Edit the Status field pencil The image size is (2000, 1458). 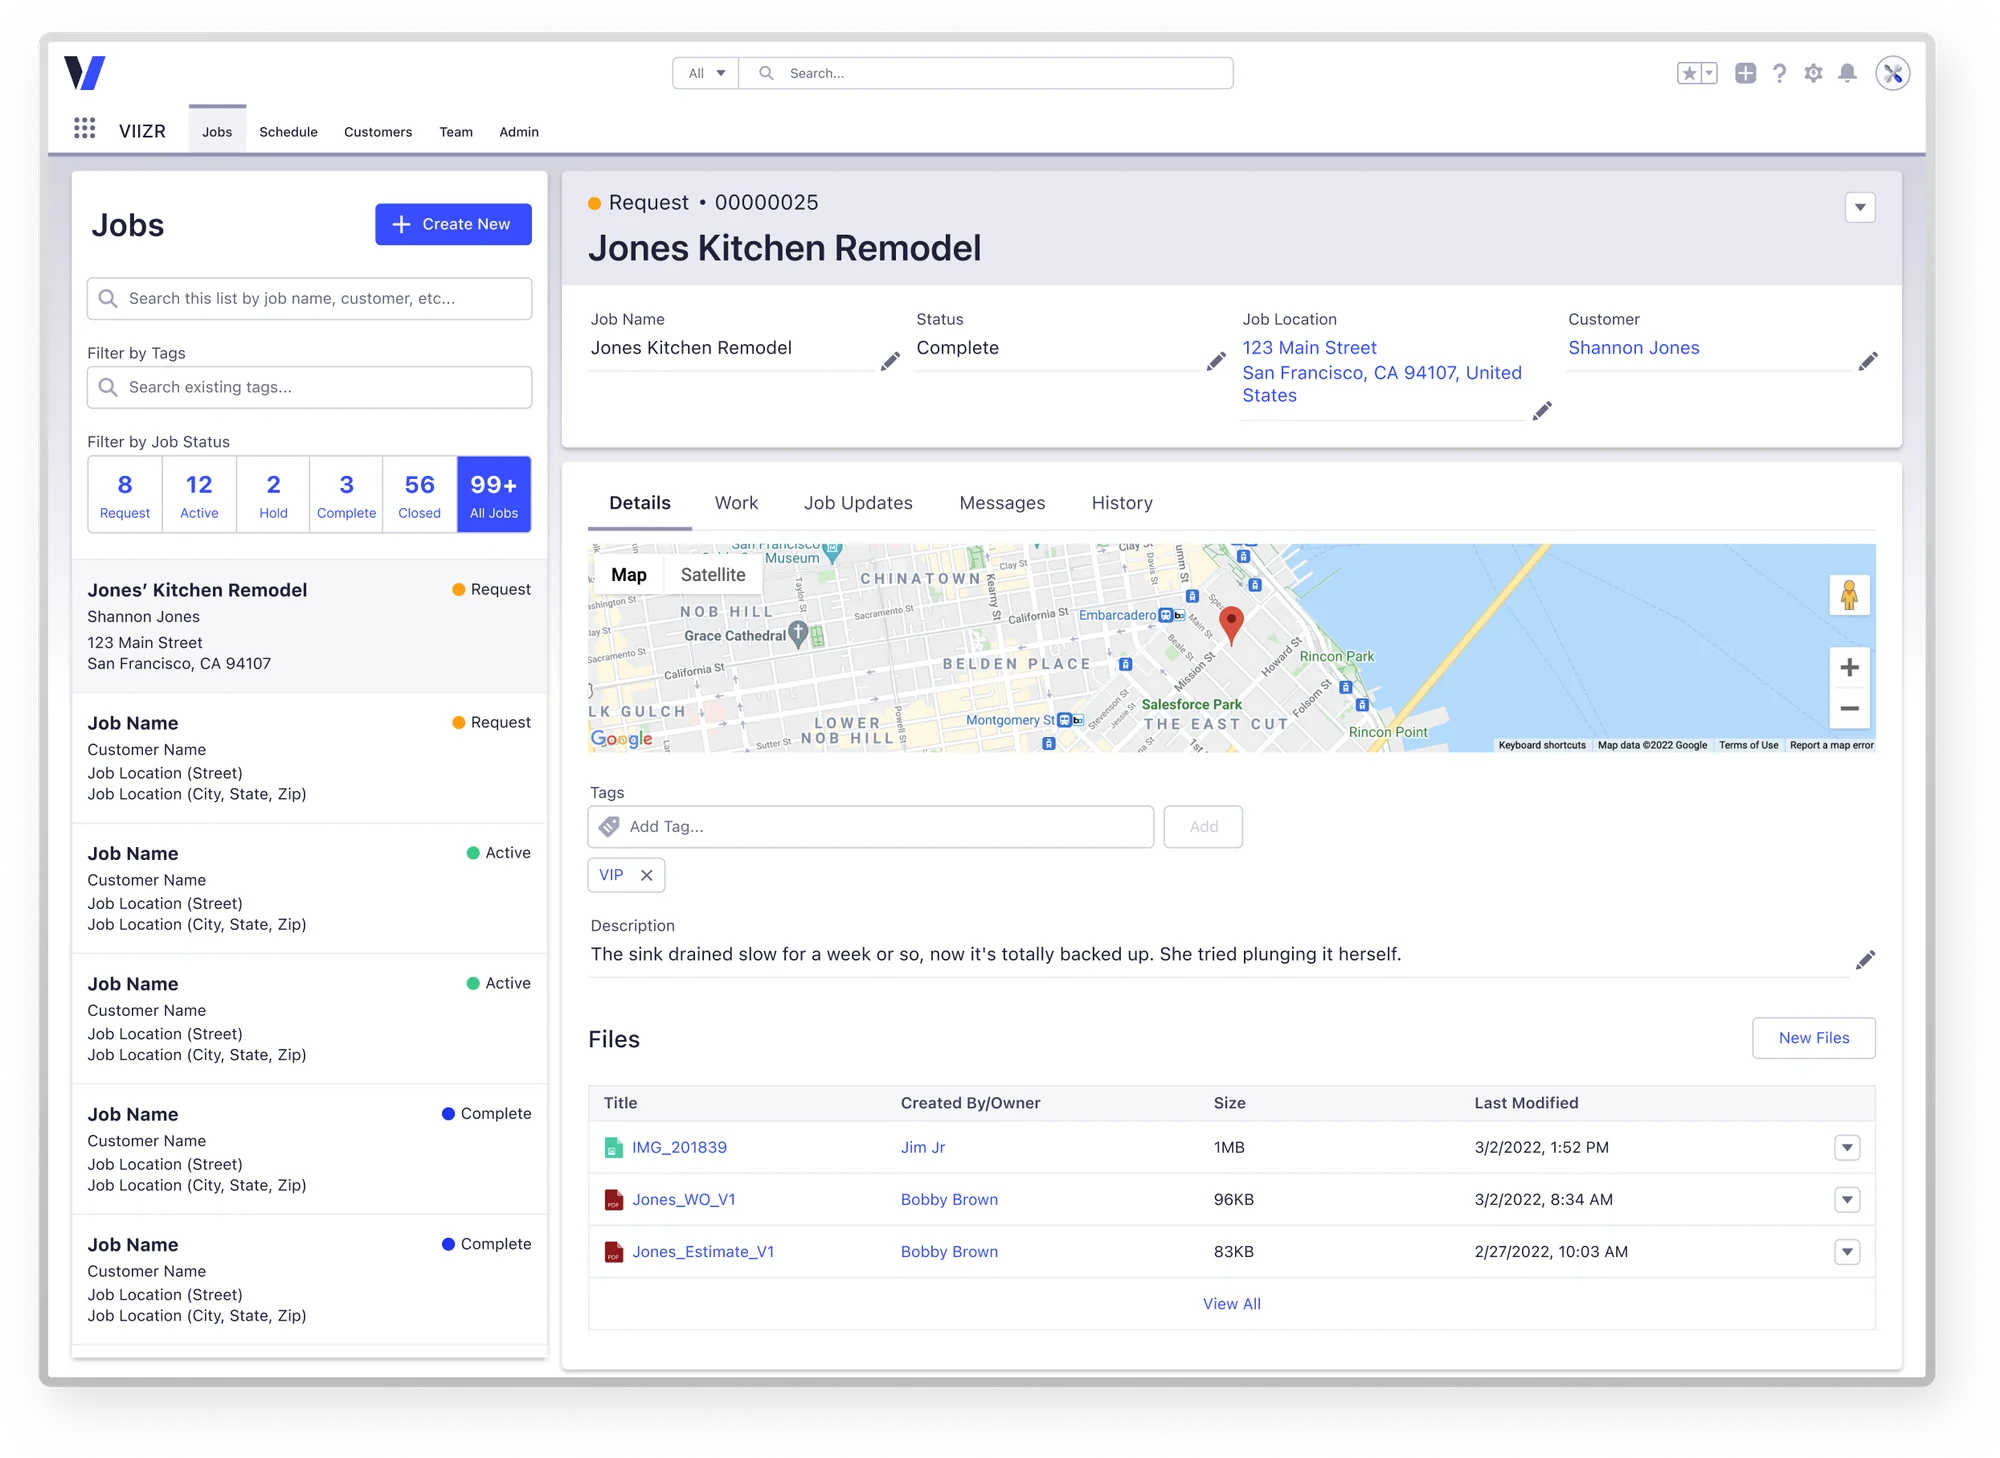click(1216, 361)
